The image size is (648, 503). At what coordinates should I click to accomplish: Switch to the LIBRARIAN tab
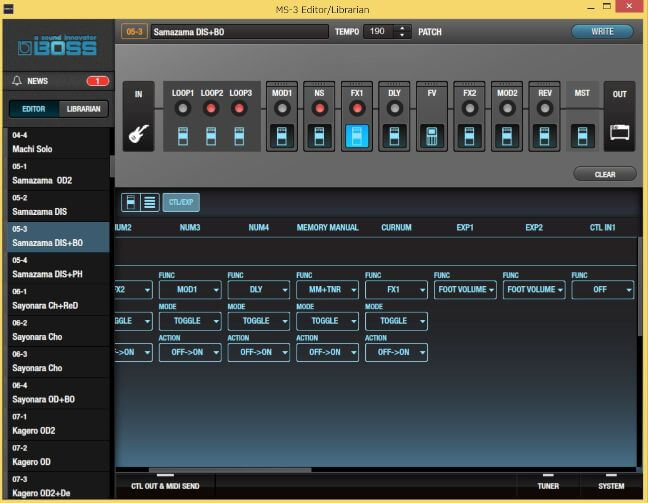point(83,109)
